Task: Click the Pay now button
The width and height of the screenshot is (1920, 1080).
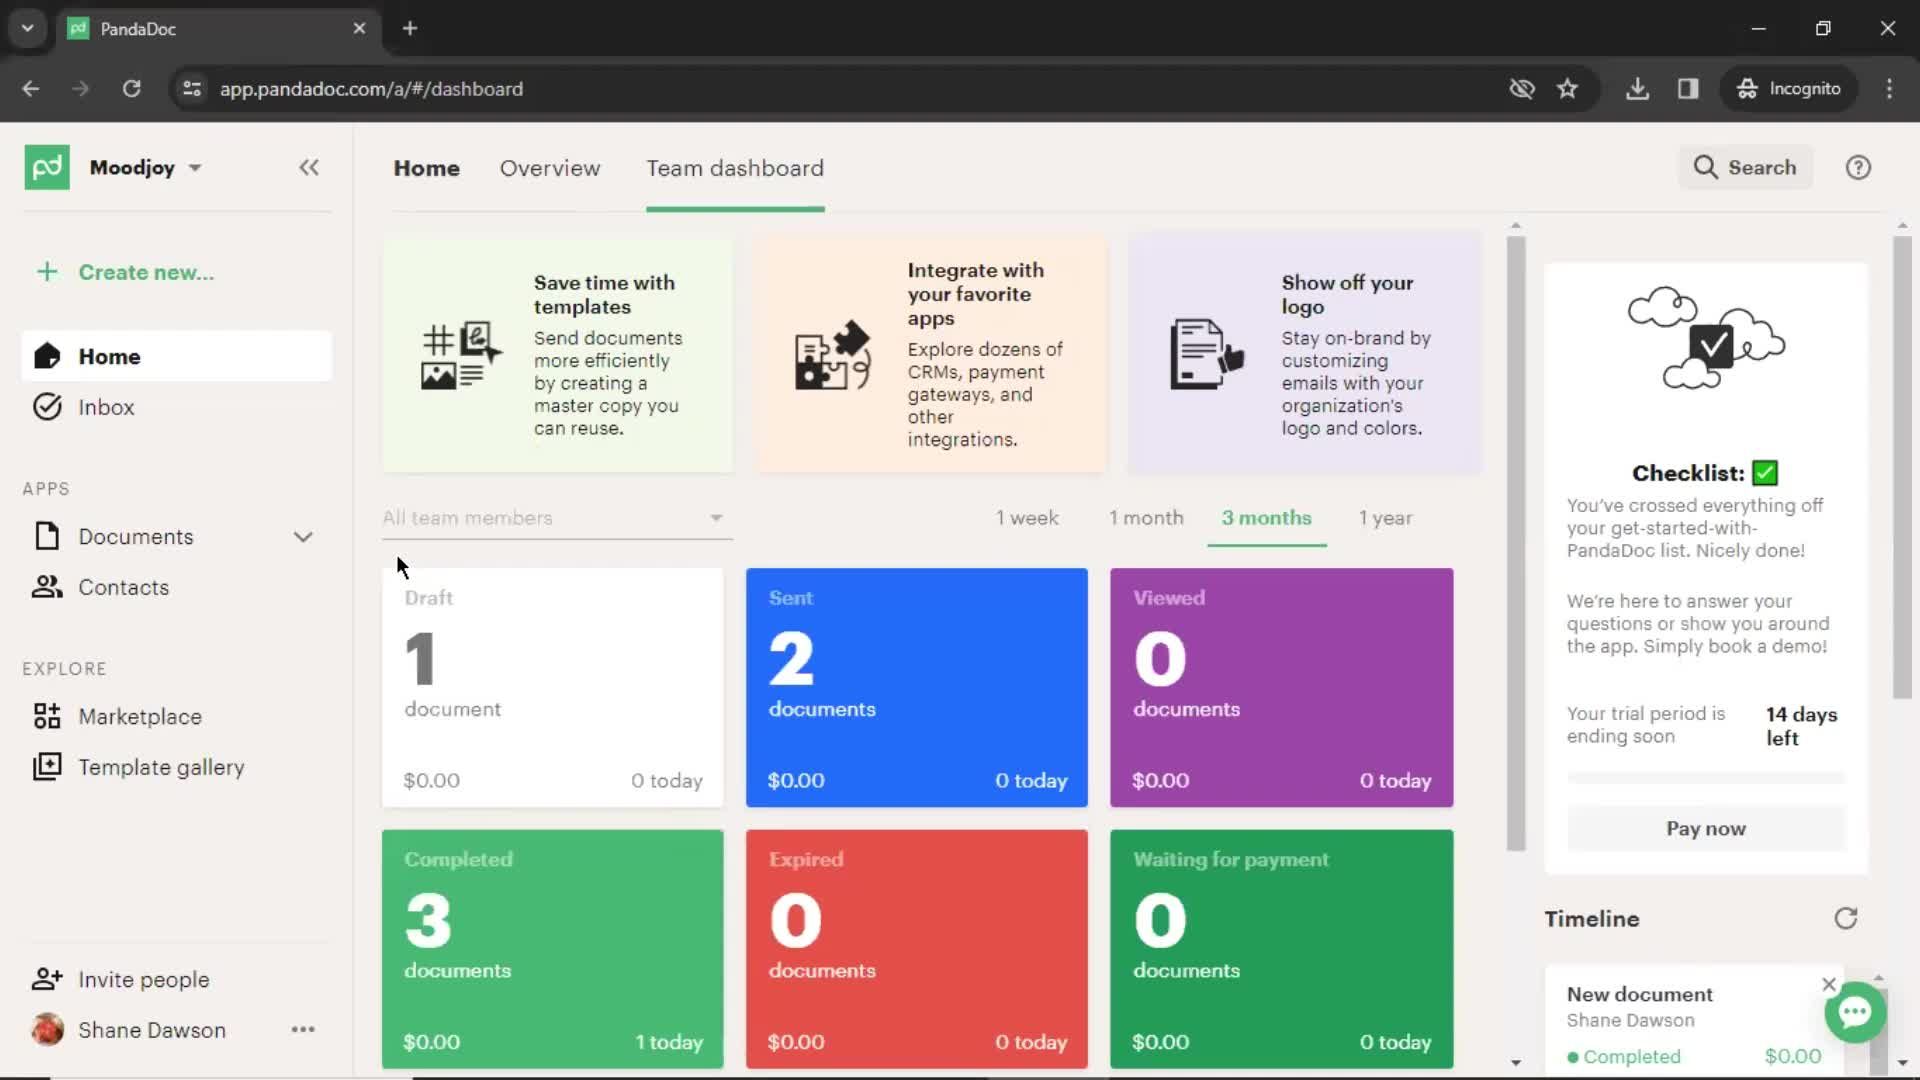Action: point(1705,828)
